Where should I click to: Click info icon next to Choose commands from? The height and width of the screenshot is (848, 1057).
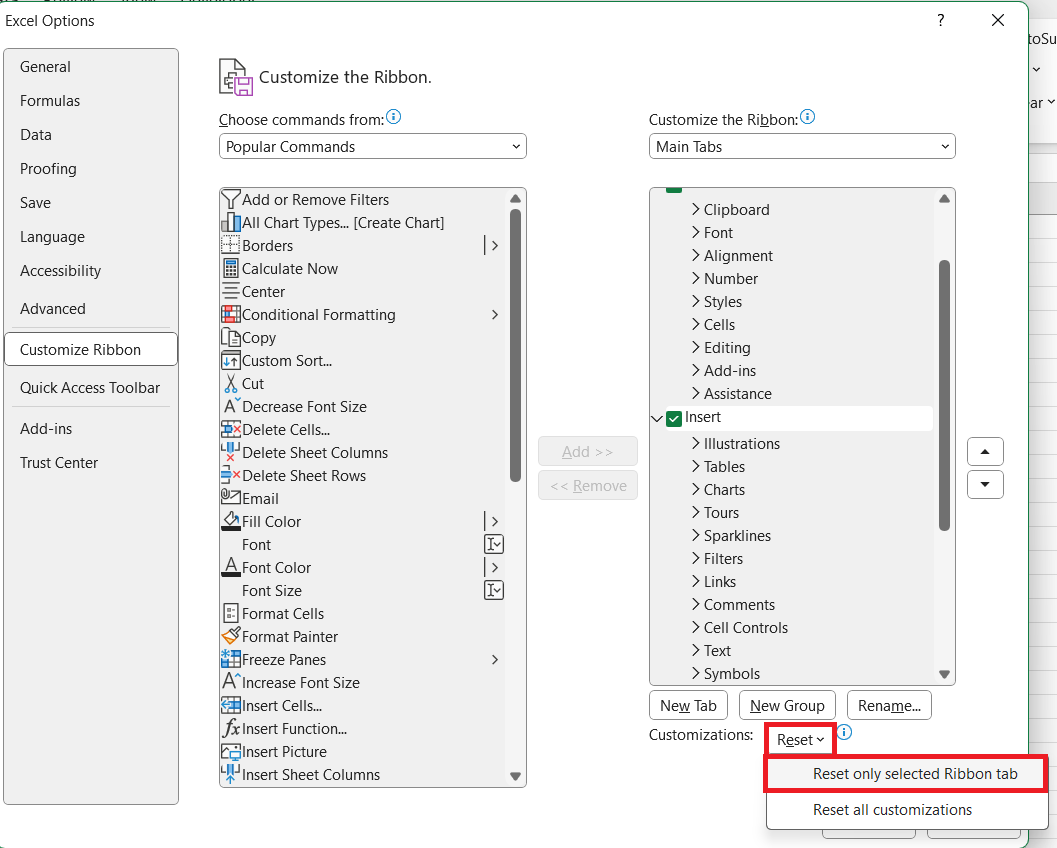tap(393, 117)
